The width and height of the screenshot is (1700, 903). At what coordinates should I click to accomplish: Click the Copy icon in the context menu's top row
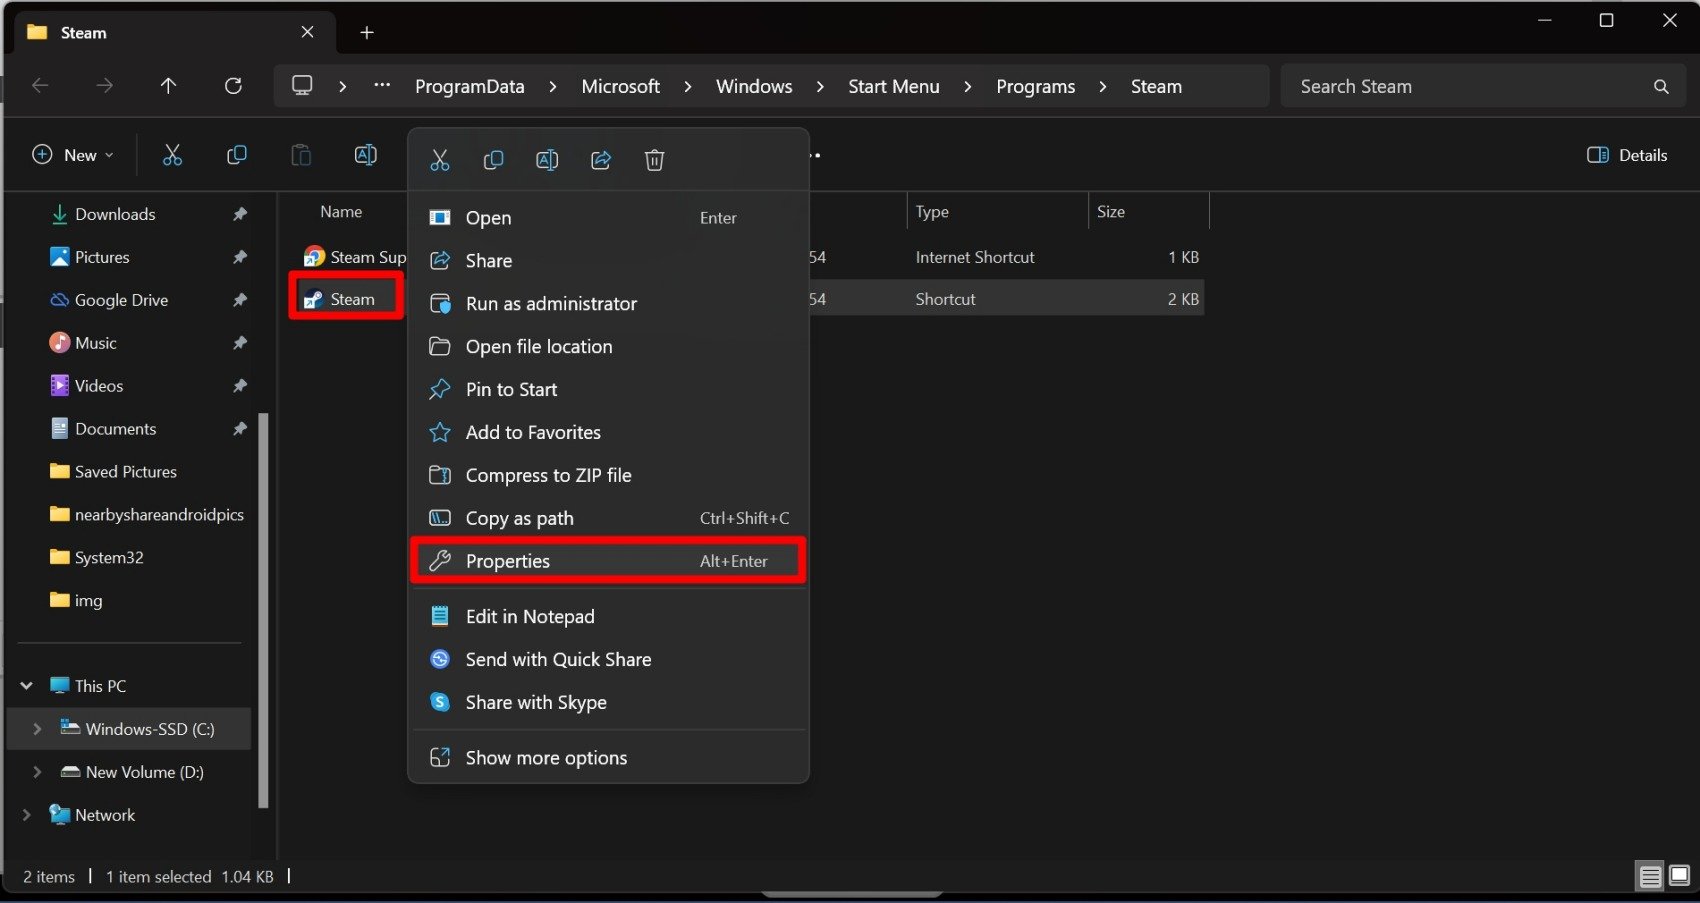493,160
